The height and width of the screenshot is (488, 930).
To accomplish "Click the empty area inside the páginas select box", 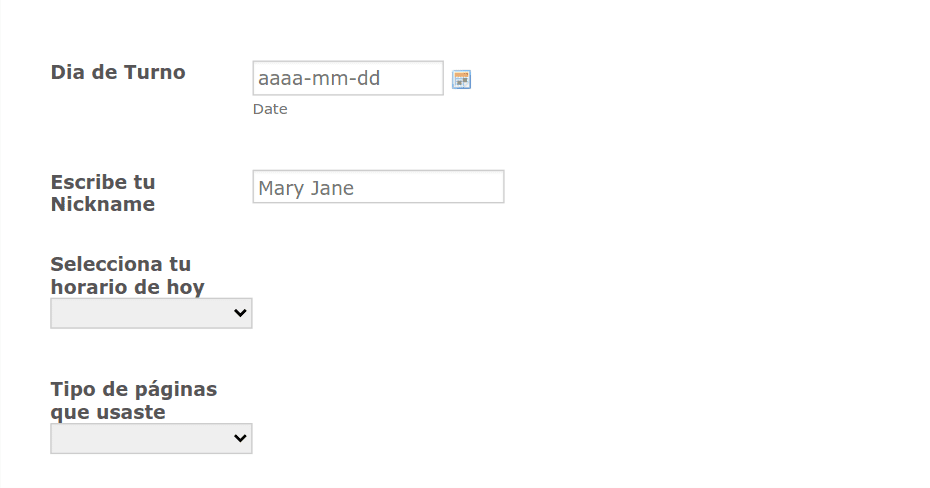I will point(139,438).
